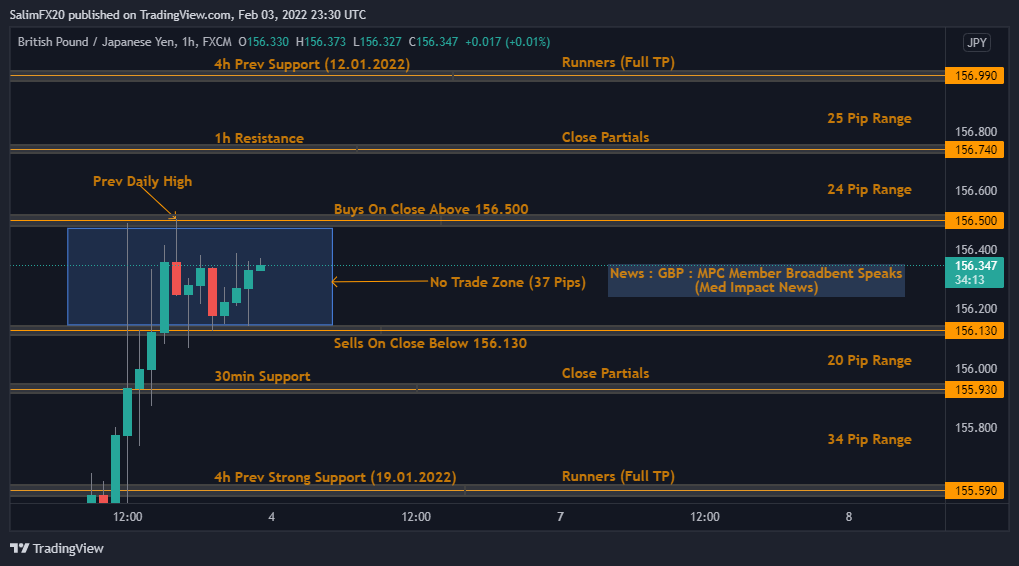Click the 156.500 orange price label
The height and width of the screenshot is (566, 1019).
point(973,221)
